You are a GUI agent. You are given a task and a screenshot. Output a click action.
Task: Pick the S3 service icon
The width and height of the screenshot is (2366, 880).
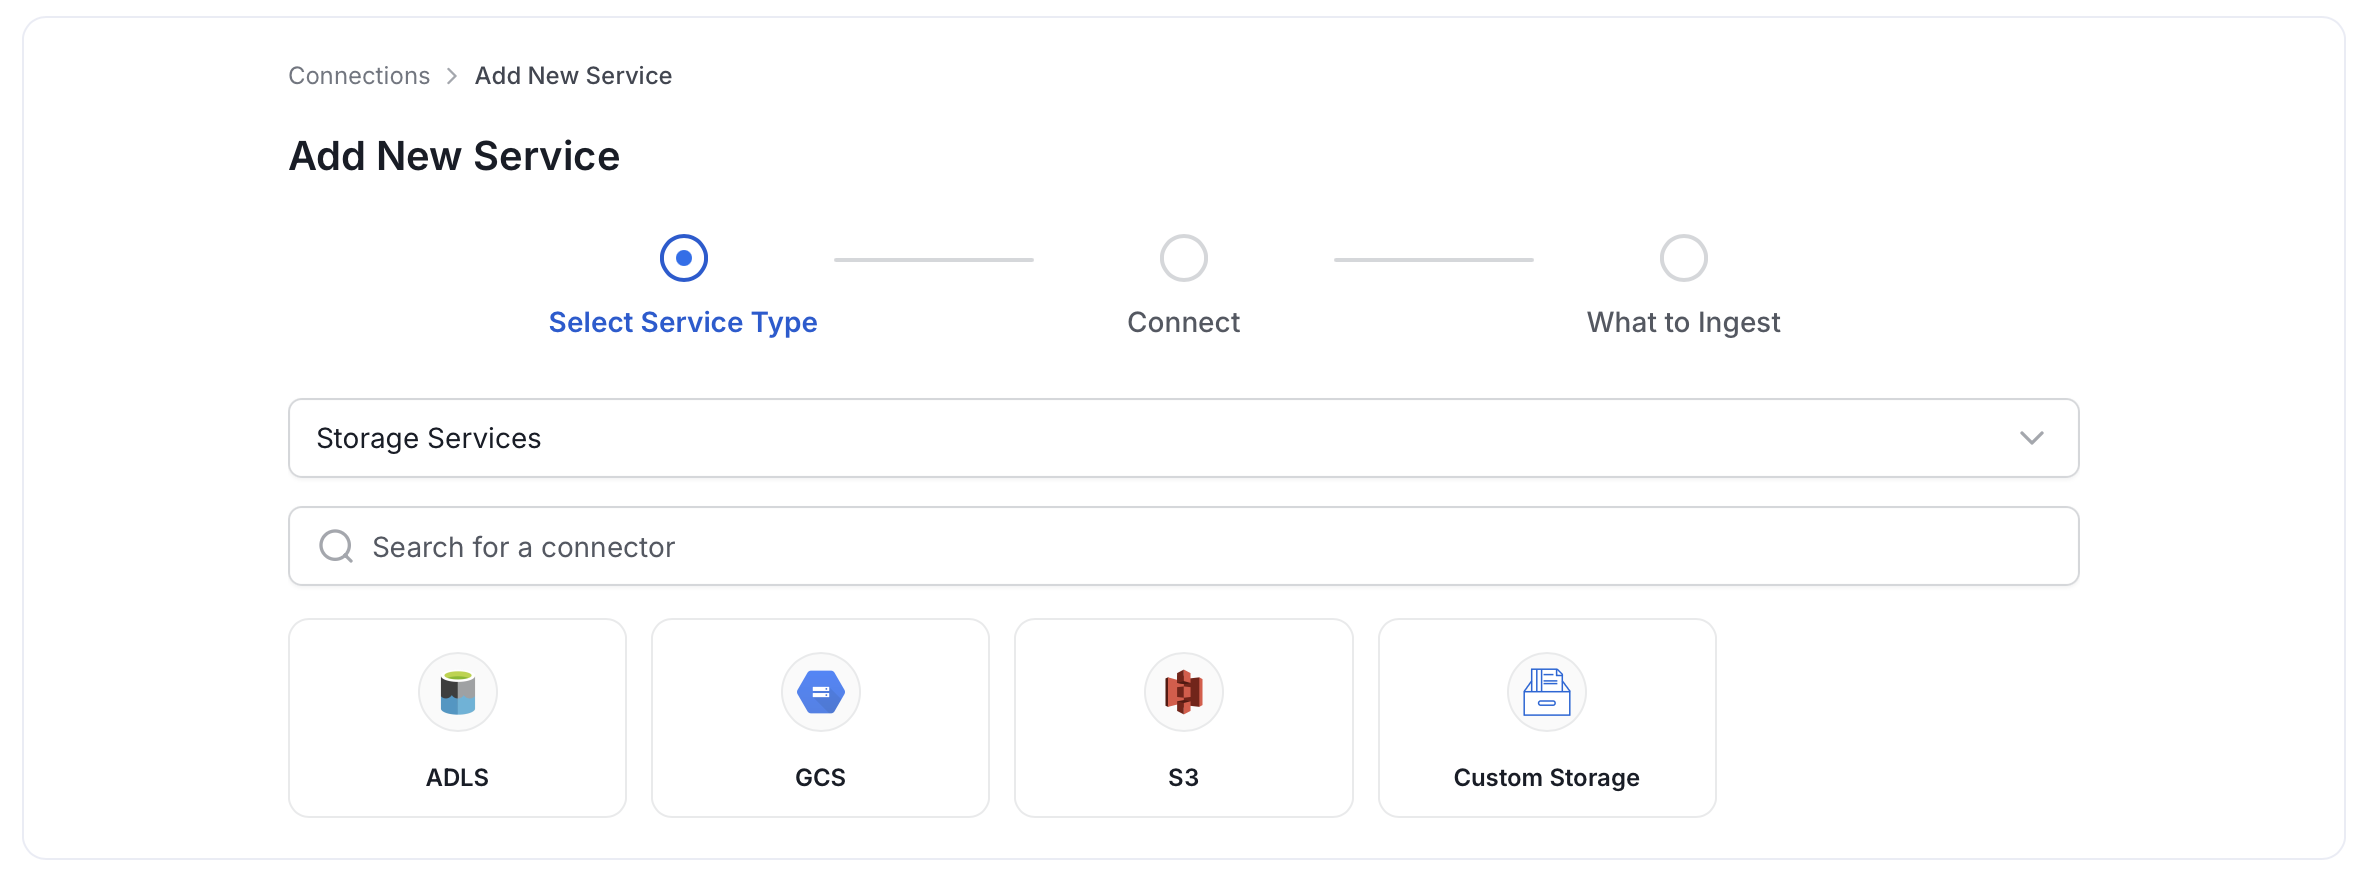coord(1184,692)
